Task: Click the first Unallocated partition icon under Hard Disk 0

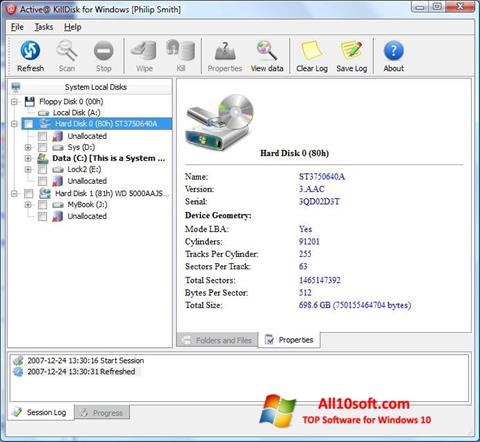Action: click(57, 136)
